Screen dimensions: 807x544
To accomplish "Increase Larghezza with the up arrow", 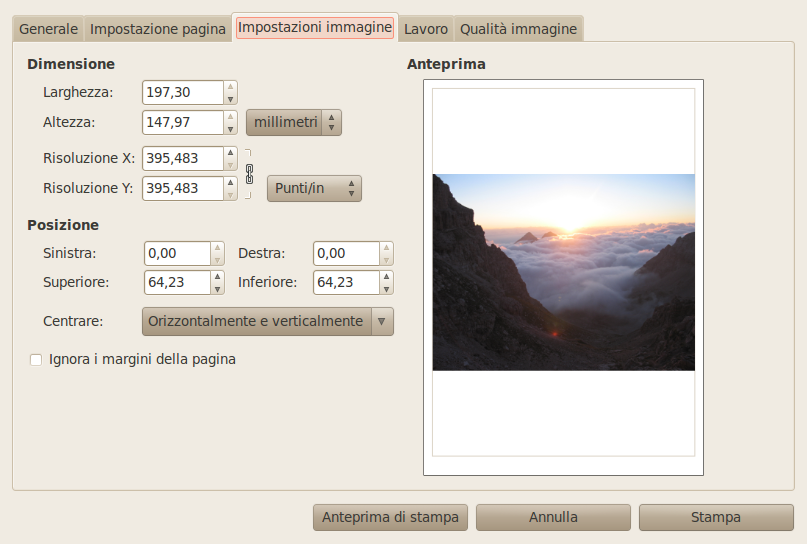I will tap(231, 87).
